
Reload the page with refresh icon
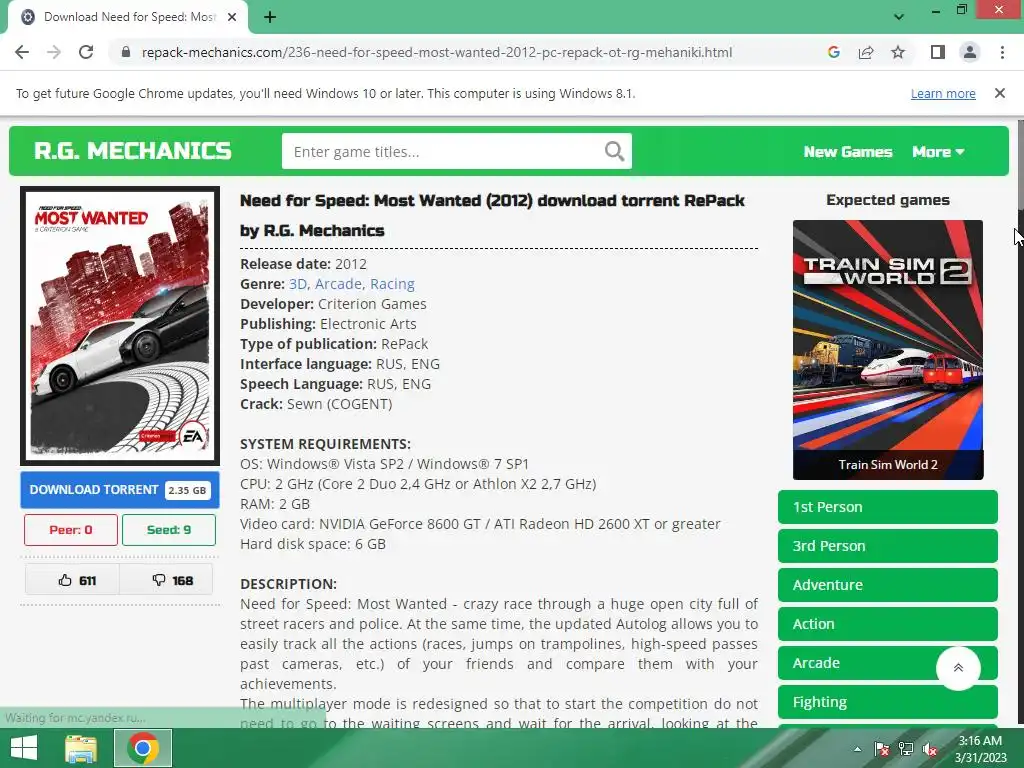tap(86, 52)
